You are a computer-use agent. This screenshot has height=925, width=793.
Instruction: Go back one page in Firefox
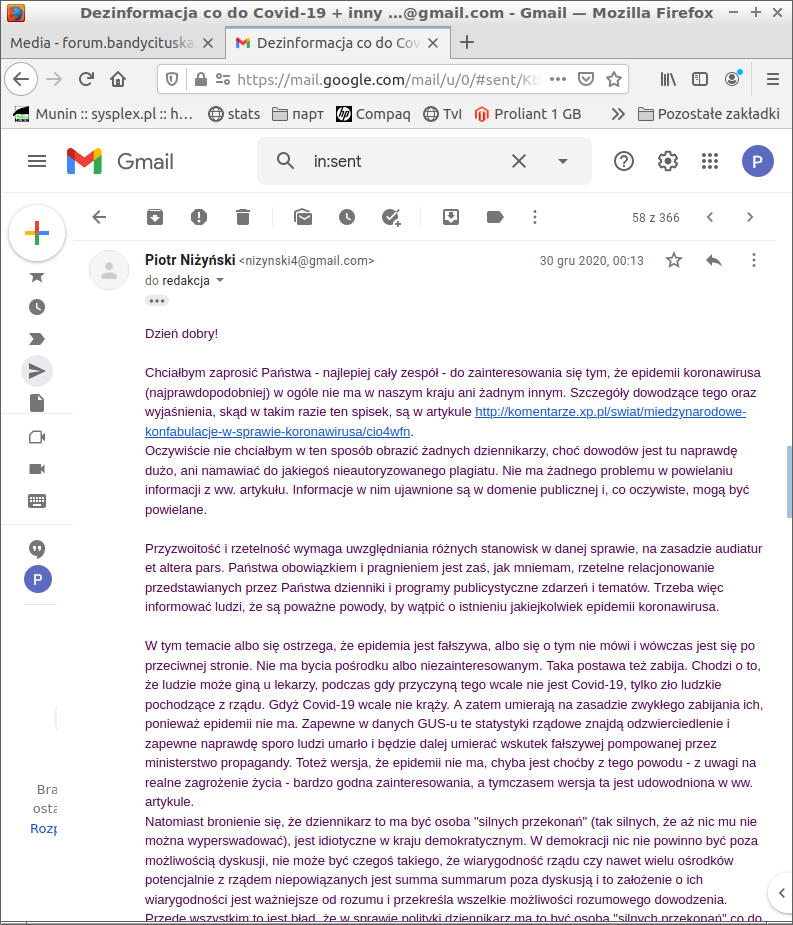pos(21,79)
